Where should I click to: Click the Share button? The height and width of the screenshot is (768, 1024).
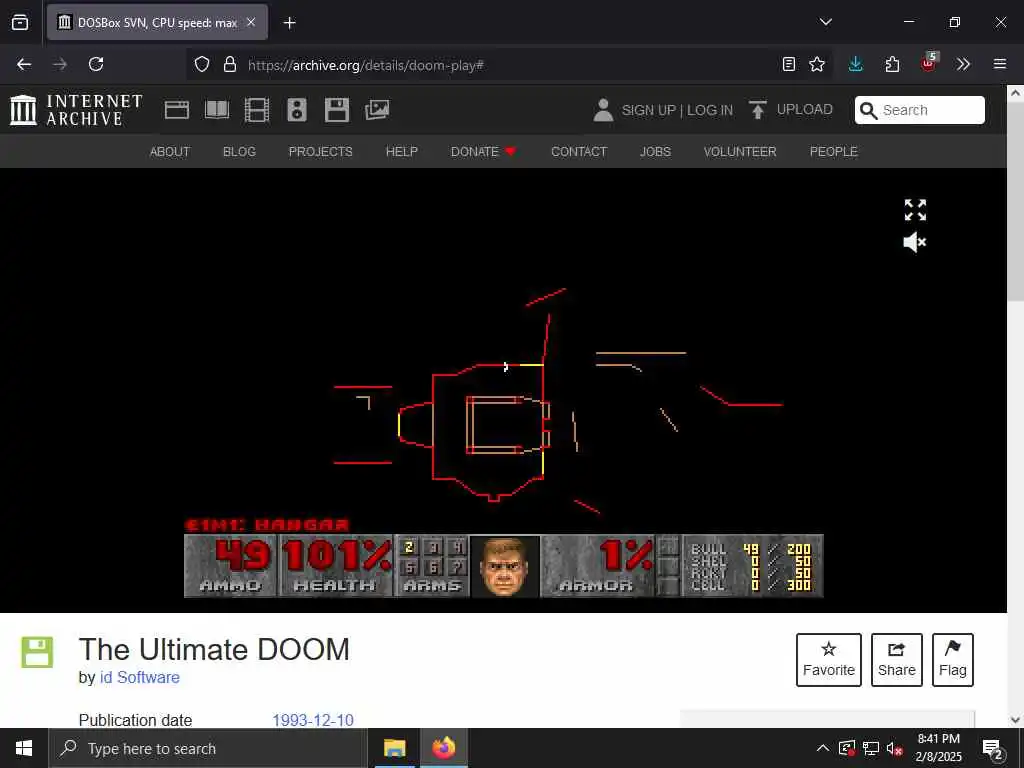[897, 660]
